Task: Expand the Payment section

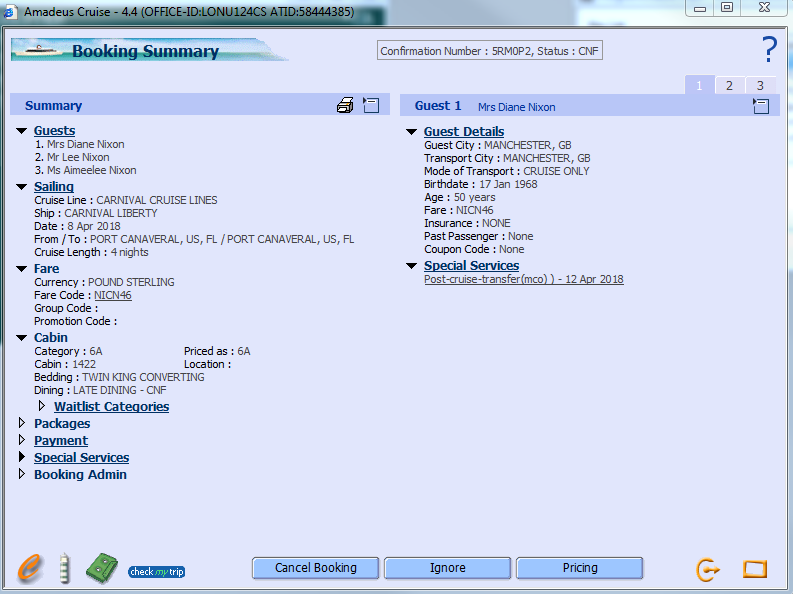Action: click(x=22, y=440)
